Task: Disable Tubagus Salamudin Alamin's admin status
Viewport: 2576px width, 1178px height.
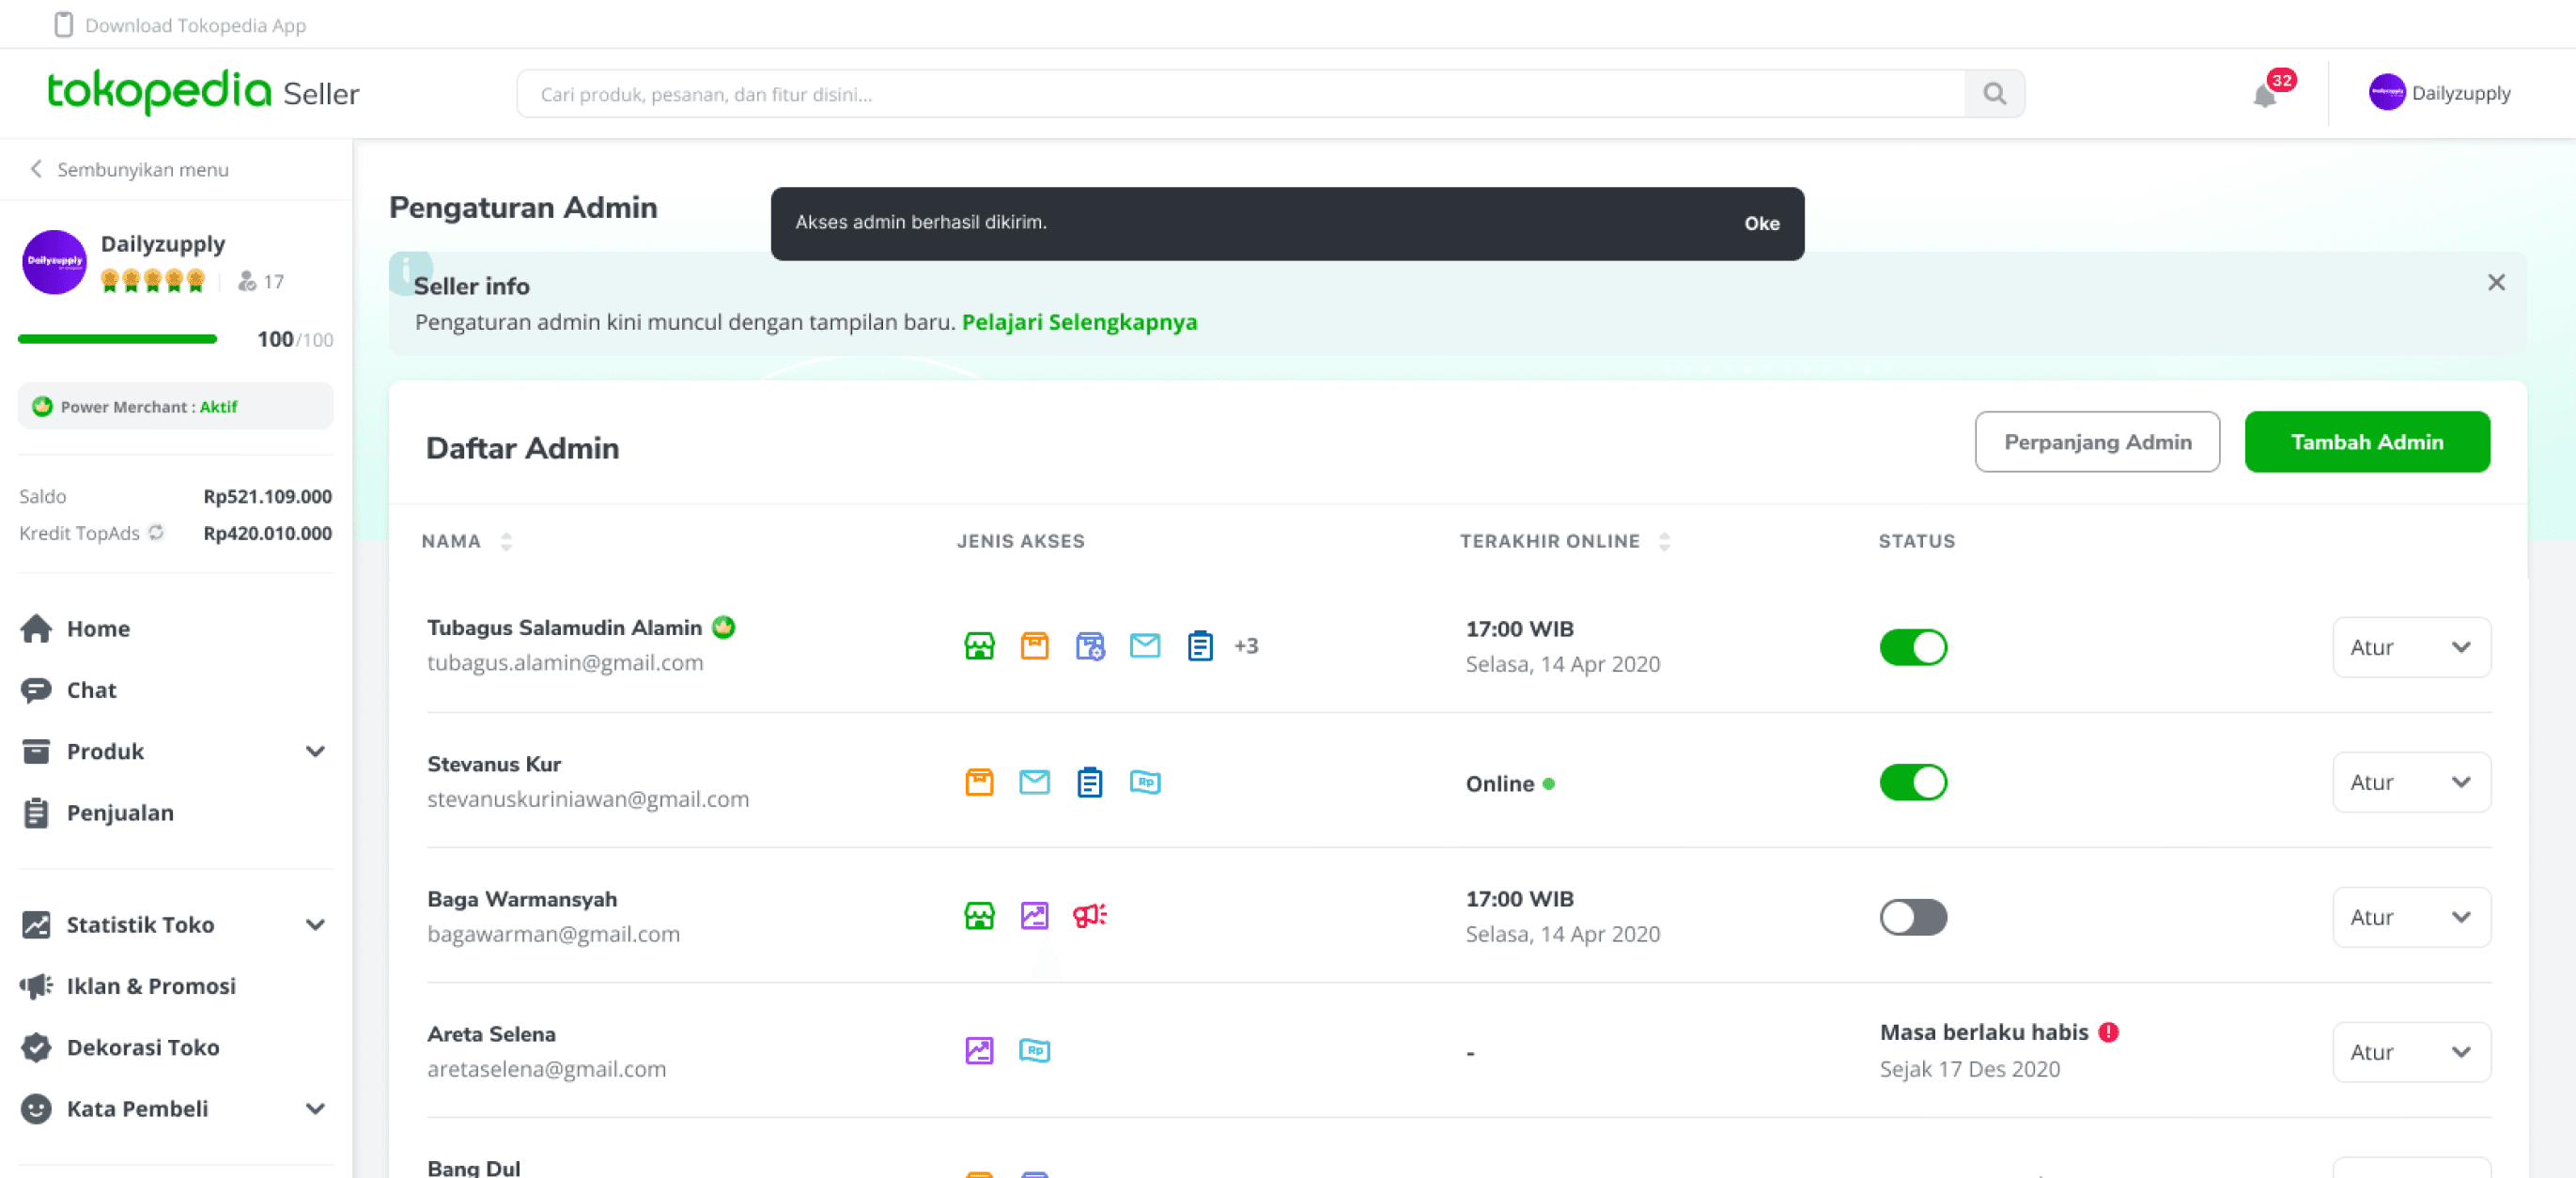Action: pyautogui.click(x=1912, y=647)
